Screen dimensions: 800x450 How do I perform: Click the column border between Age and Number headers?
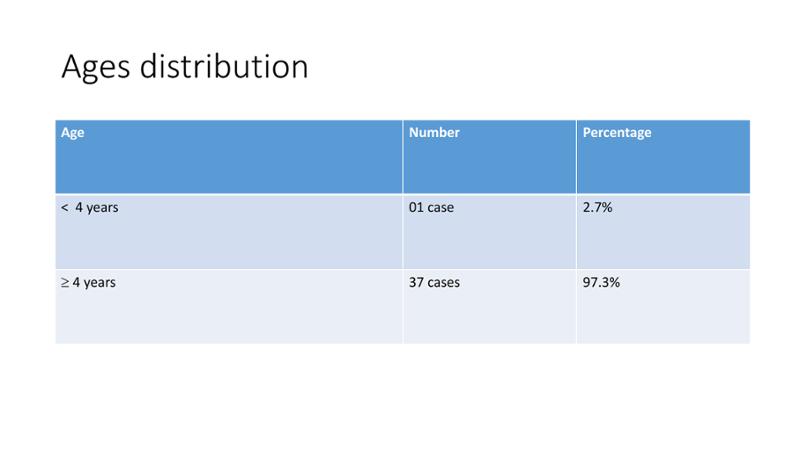pos(403,157)
